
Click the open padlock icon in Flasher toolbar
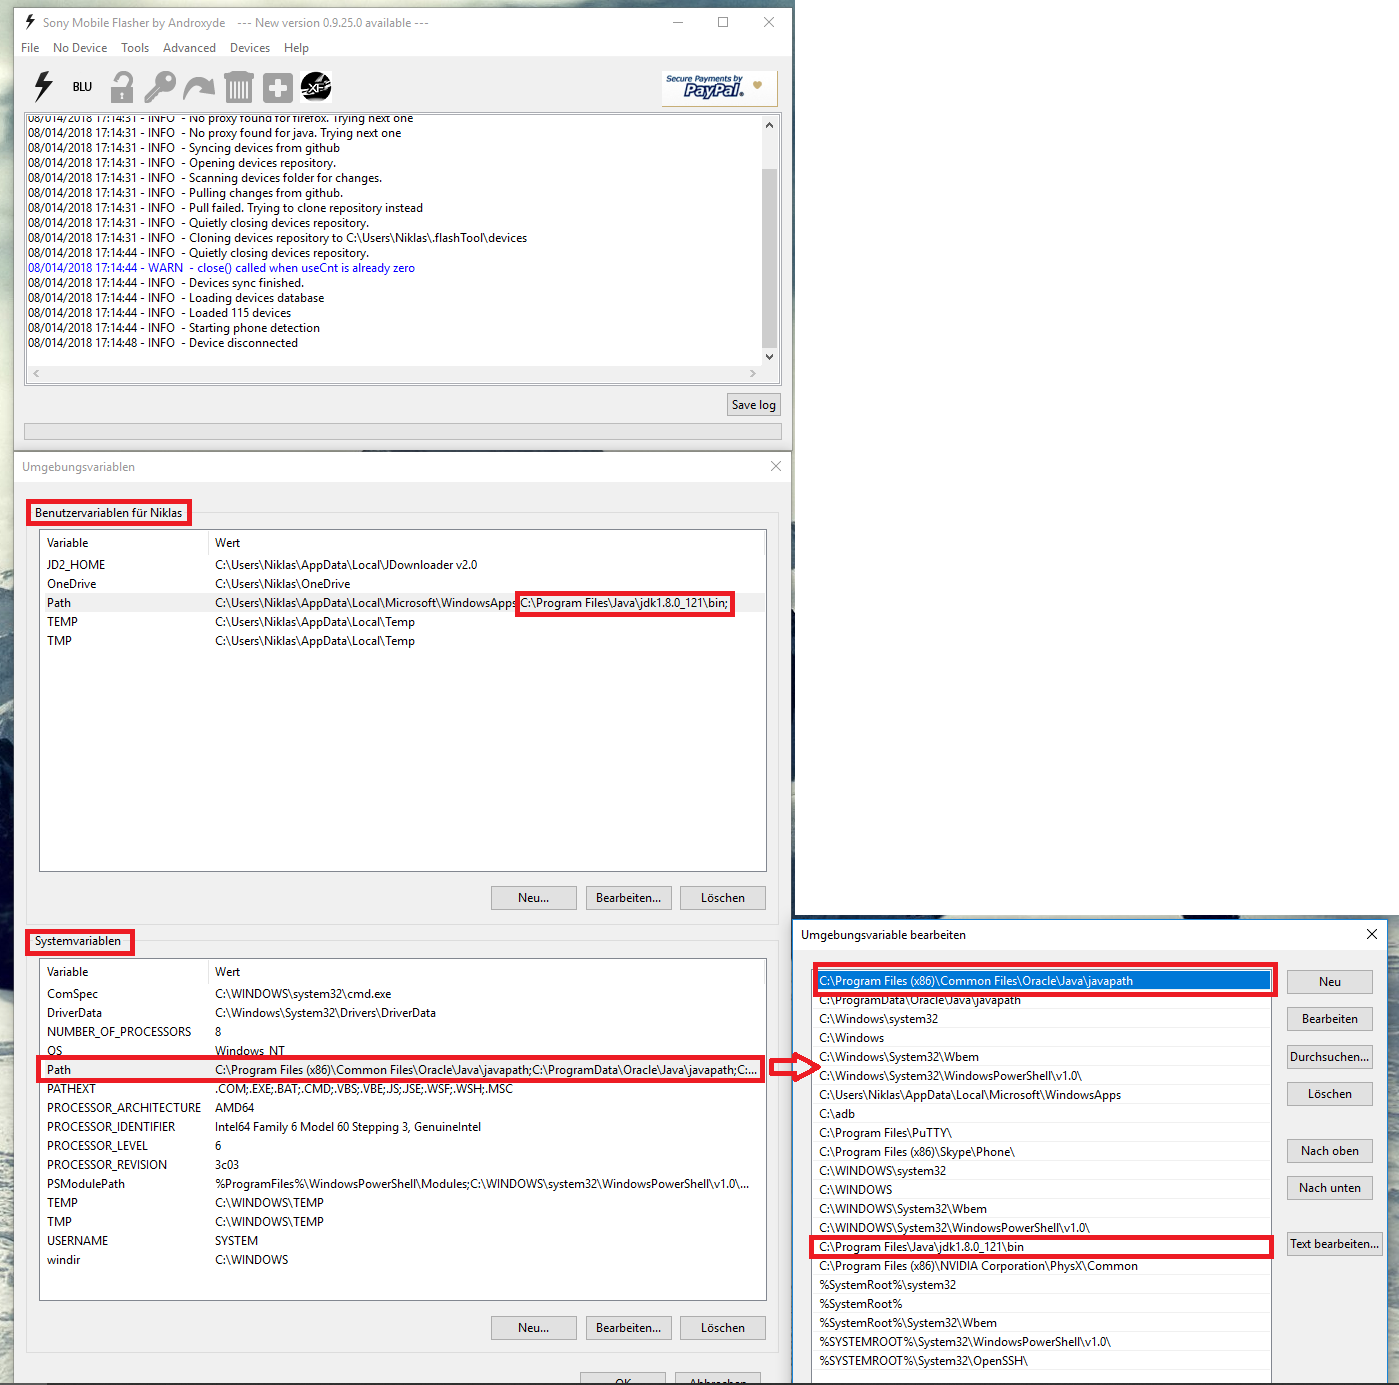point(122,87)
